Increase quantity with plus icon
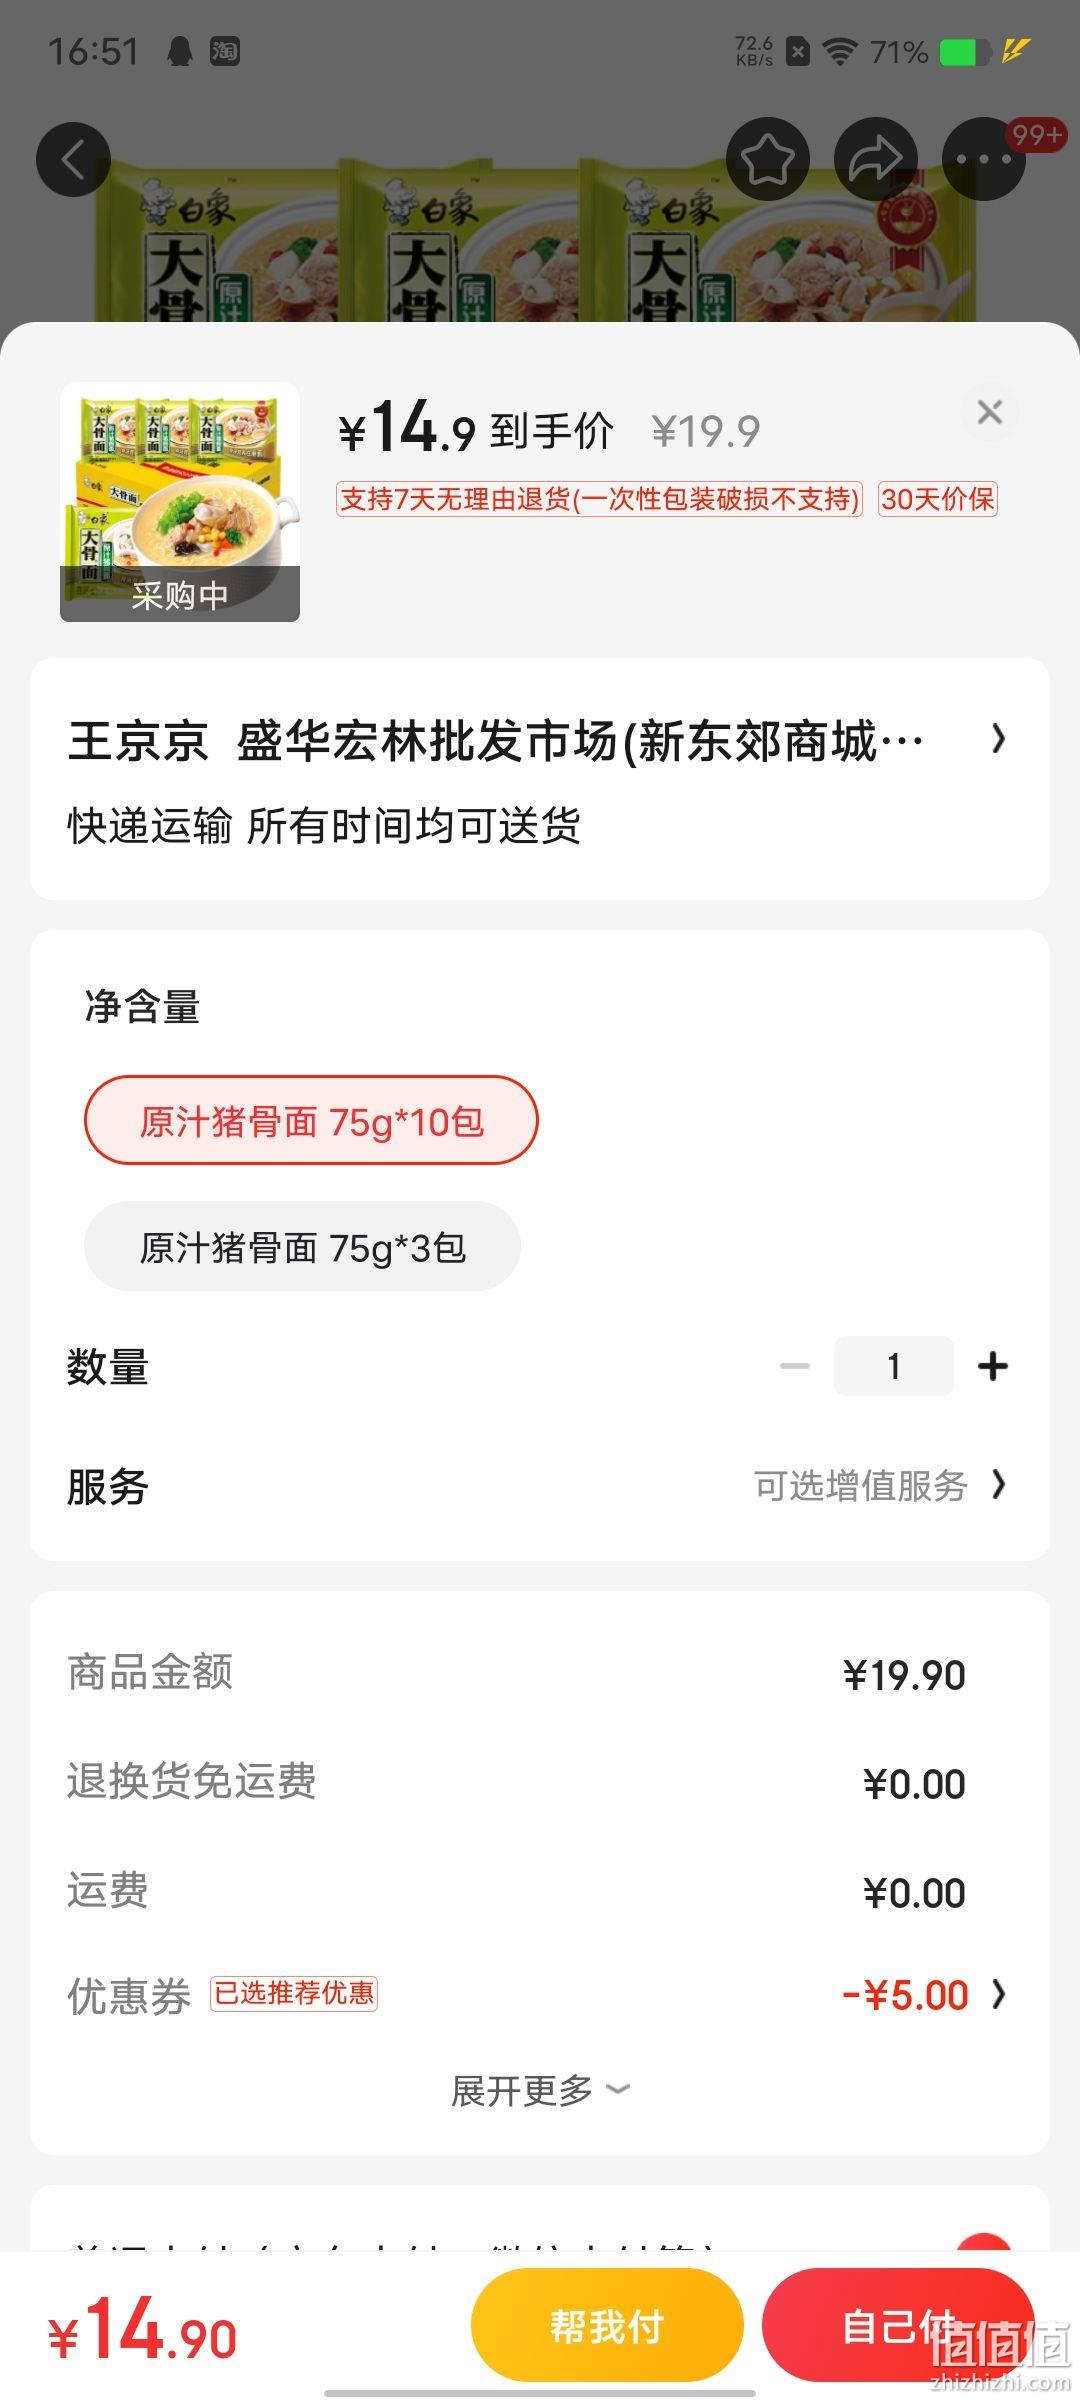The height and width of the screenshot is (2400, 1080). (992, 1366)
